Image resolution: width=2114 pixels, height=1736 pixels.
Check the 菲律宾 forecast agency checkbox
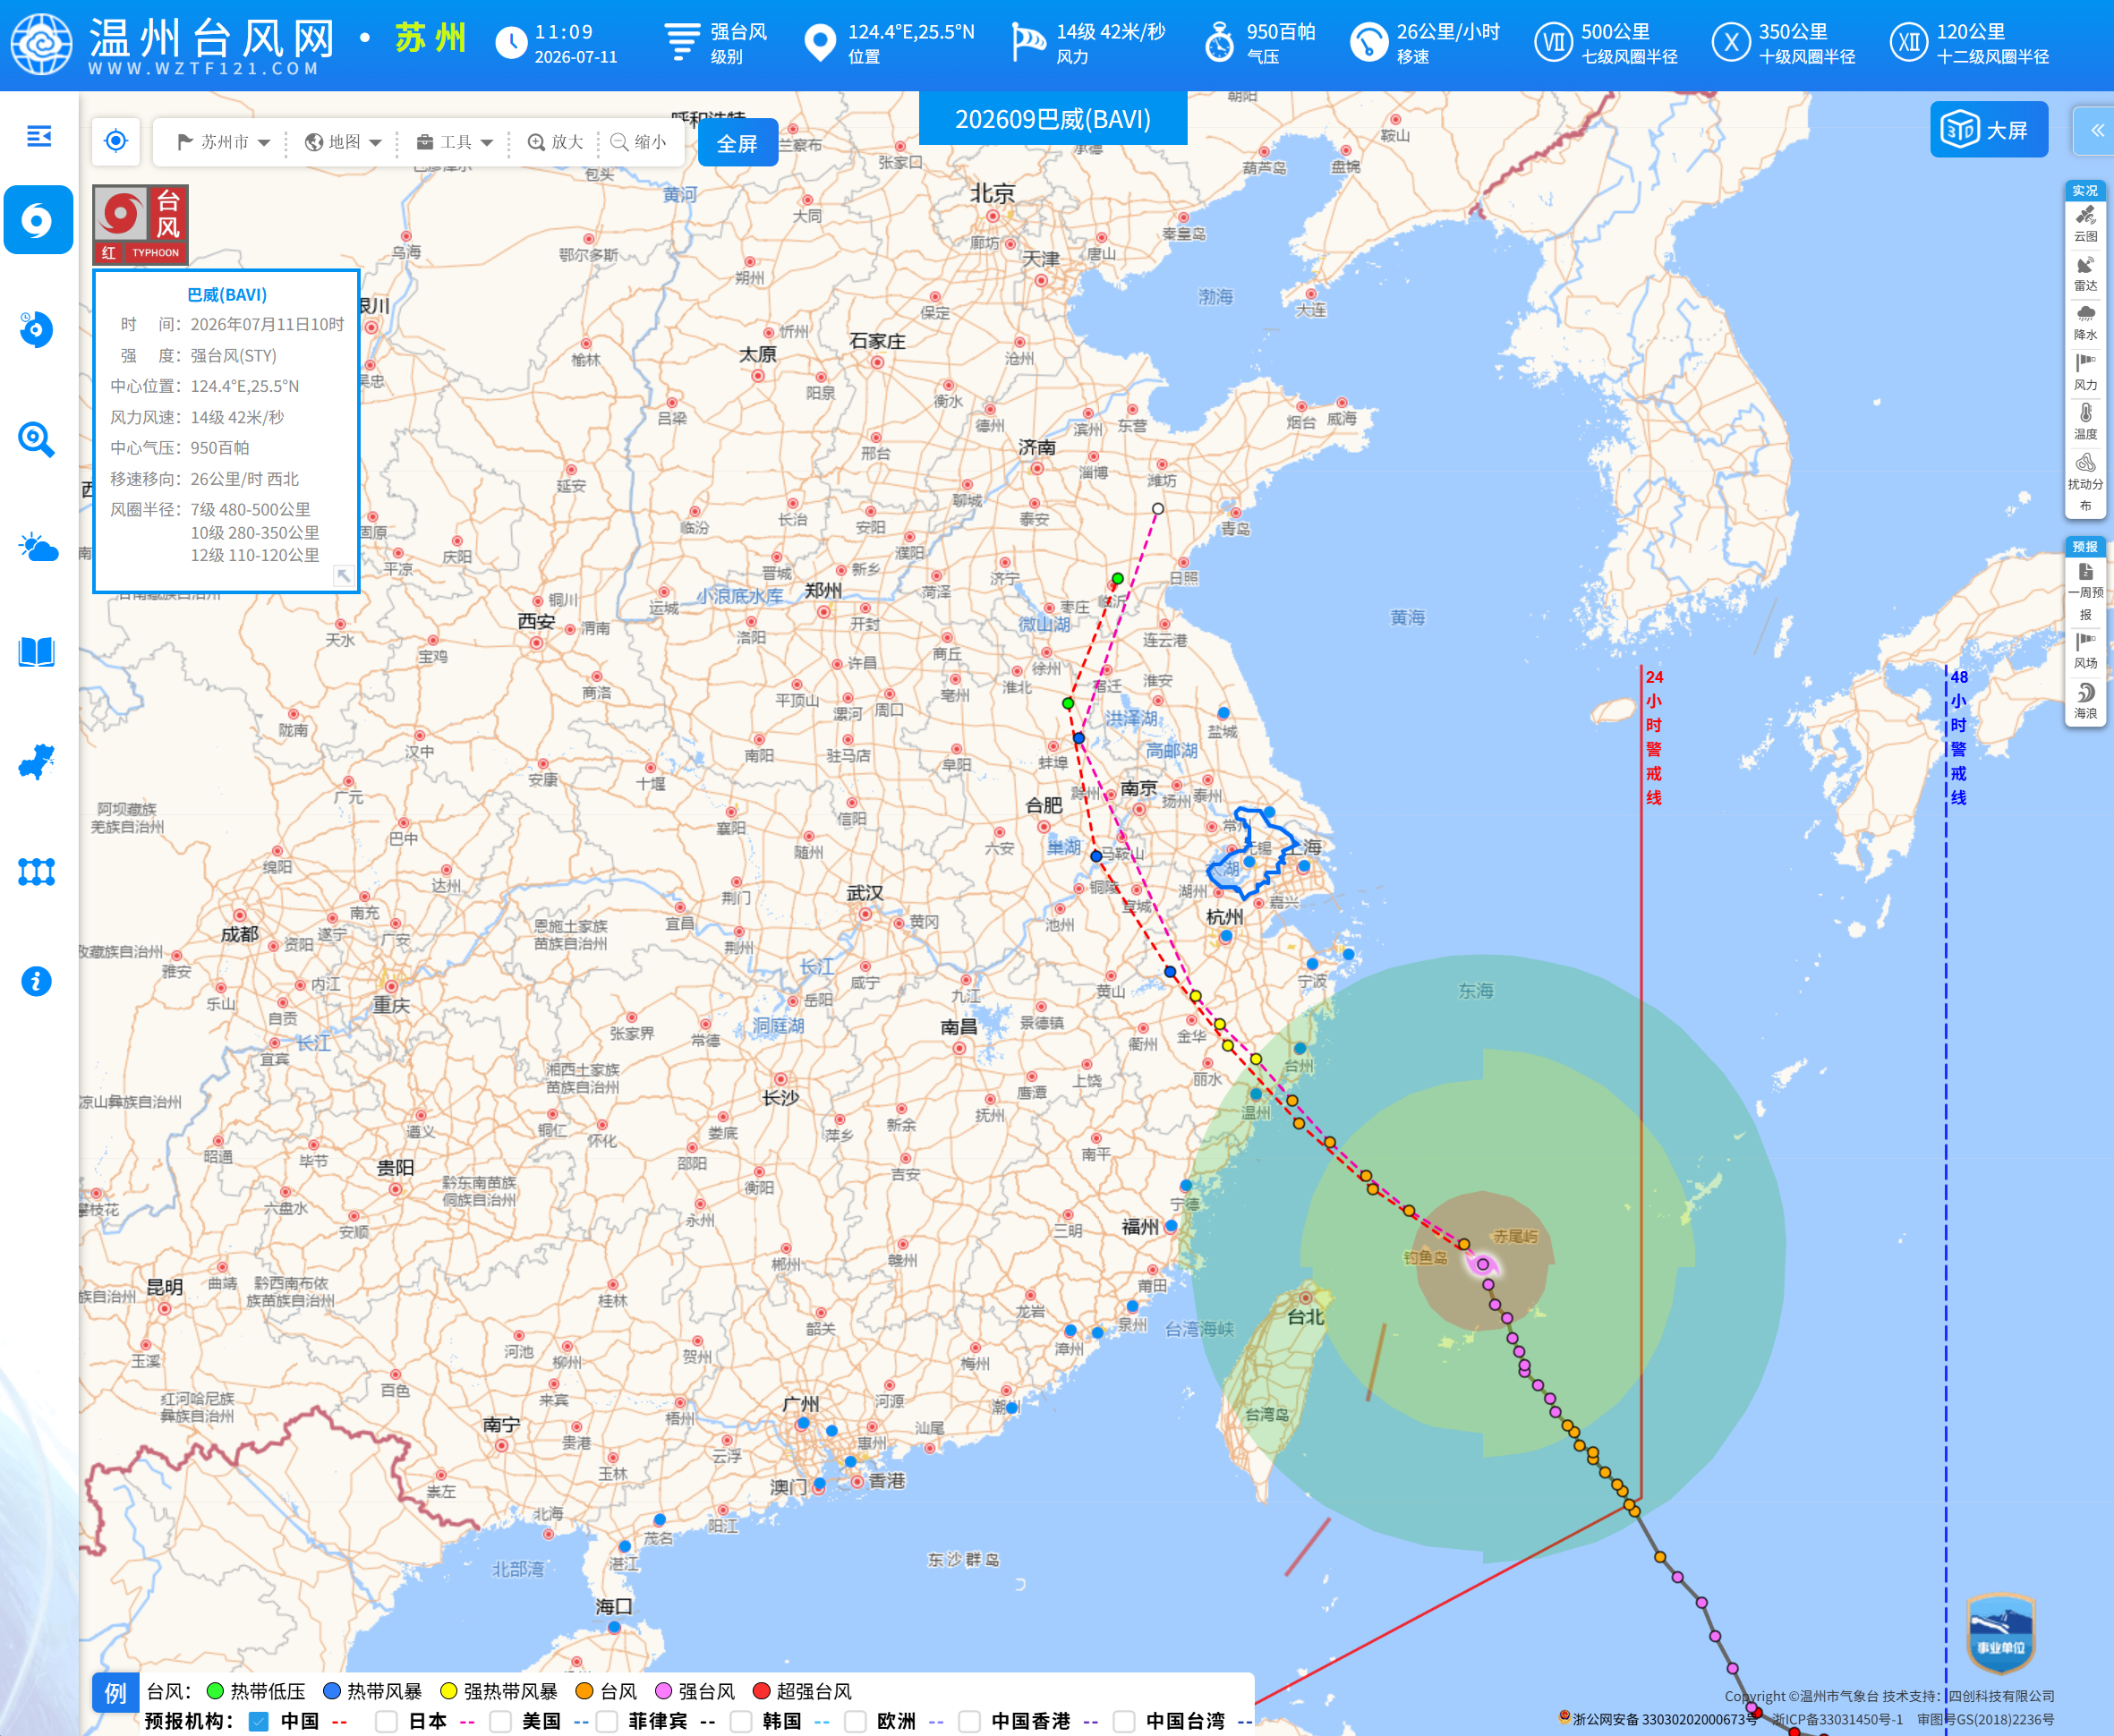607,1721
